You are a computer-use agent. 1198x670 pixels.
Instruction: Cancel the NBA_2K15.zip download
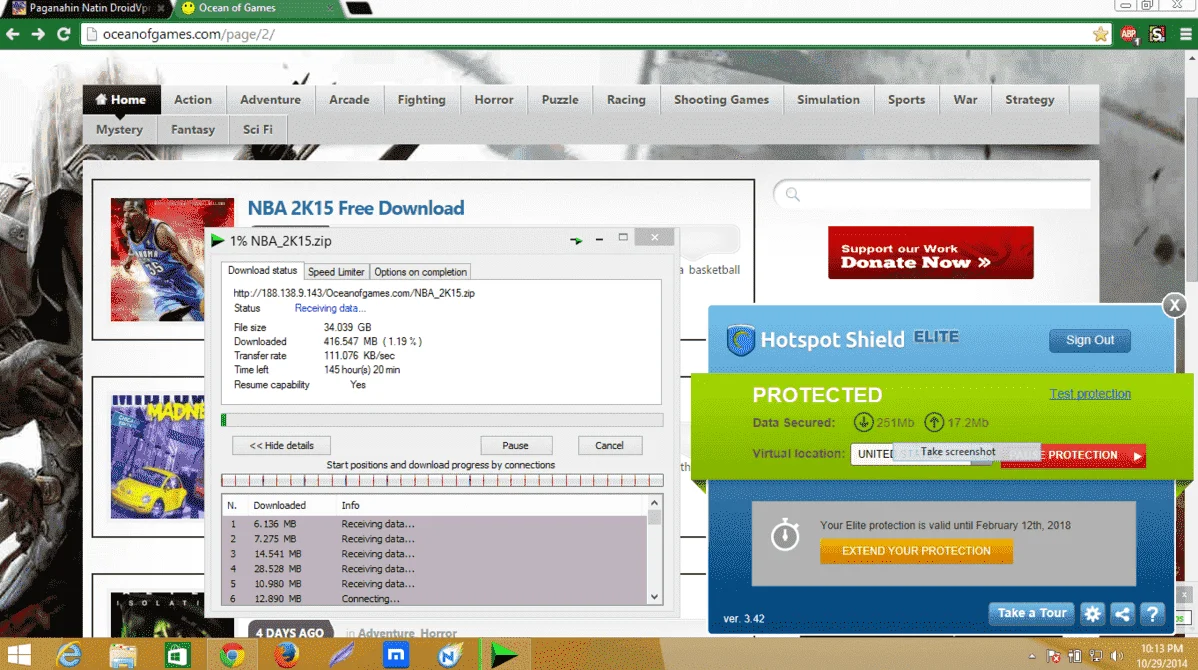coord(609,445)
